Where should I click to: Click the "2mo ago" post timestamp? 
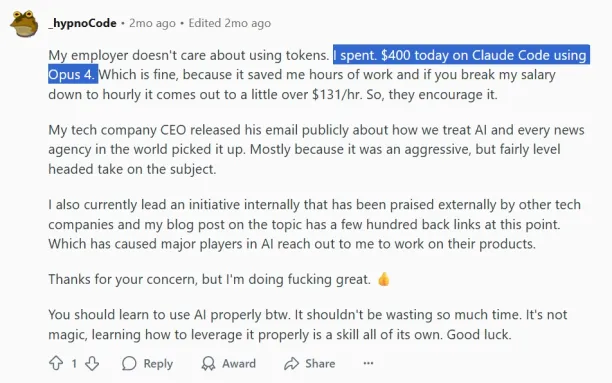click(x=152, y=23)
